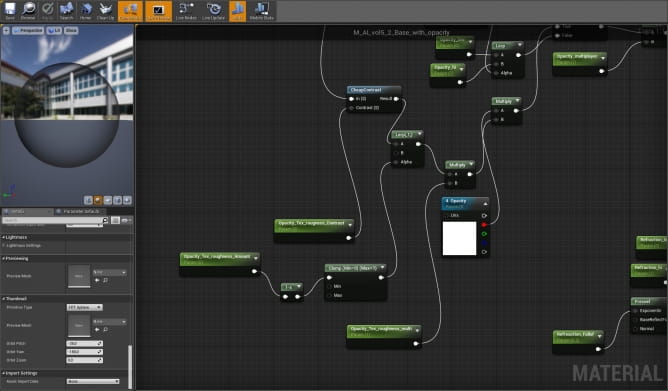Toggle the Live Preview toolbar button
Viewport: 668px width, 391px height.
(x=158, y=11)
